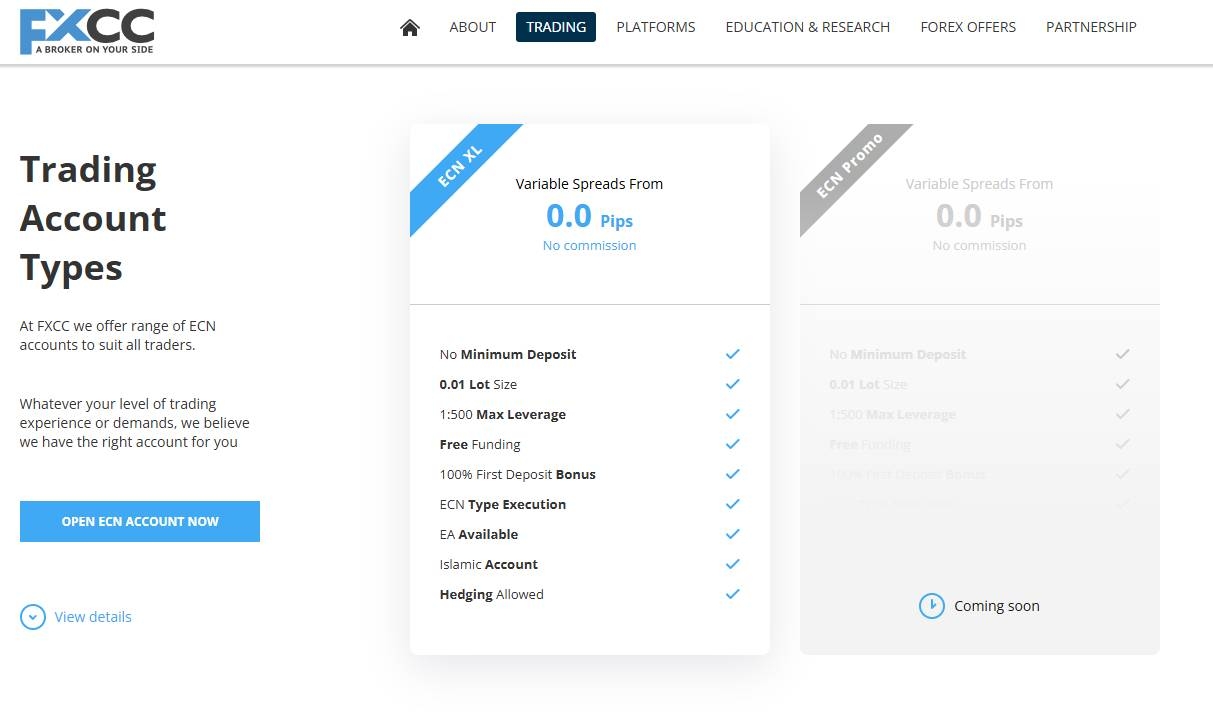Click Free Funding text in ECN XL
The image size is (1213, 714).
coord(480,444)
